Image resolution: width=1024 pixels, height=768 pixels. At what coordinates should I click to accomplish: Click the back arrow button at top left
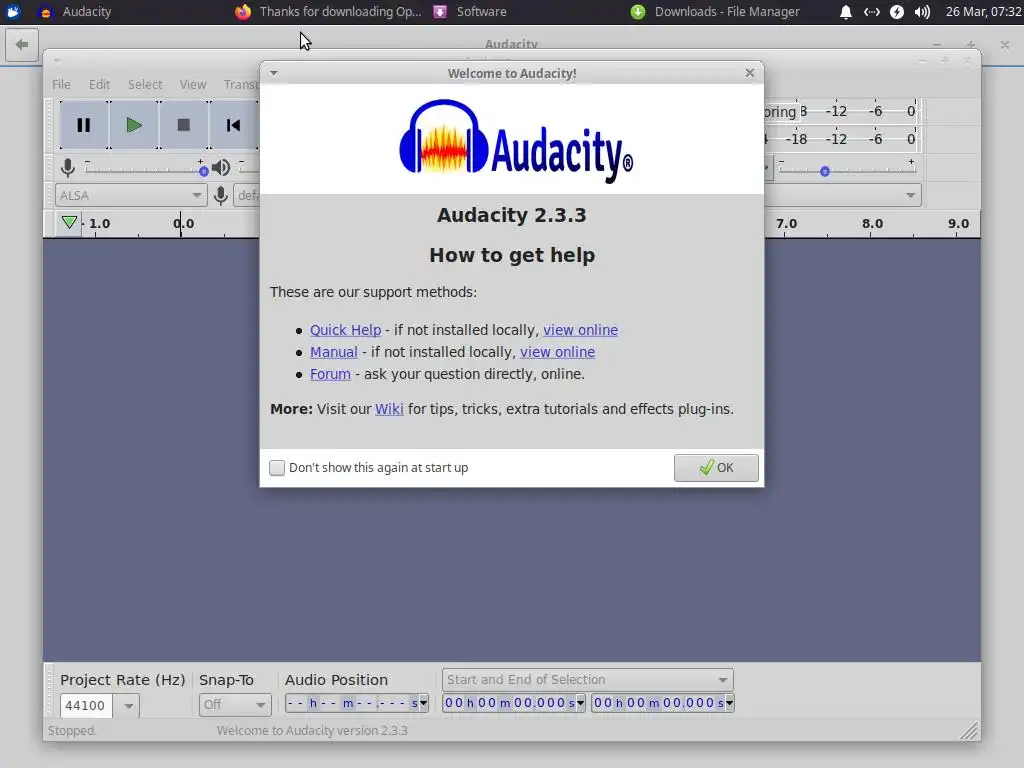click(x=22, y=44)
